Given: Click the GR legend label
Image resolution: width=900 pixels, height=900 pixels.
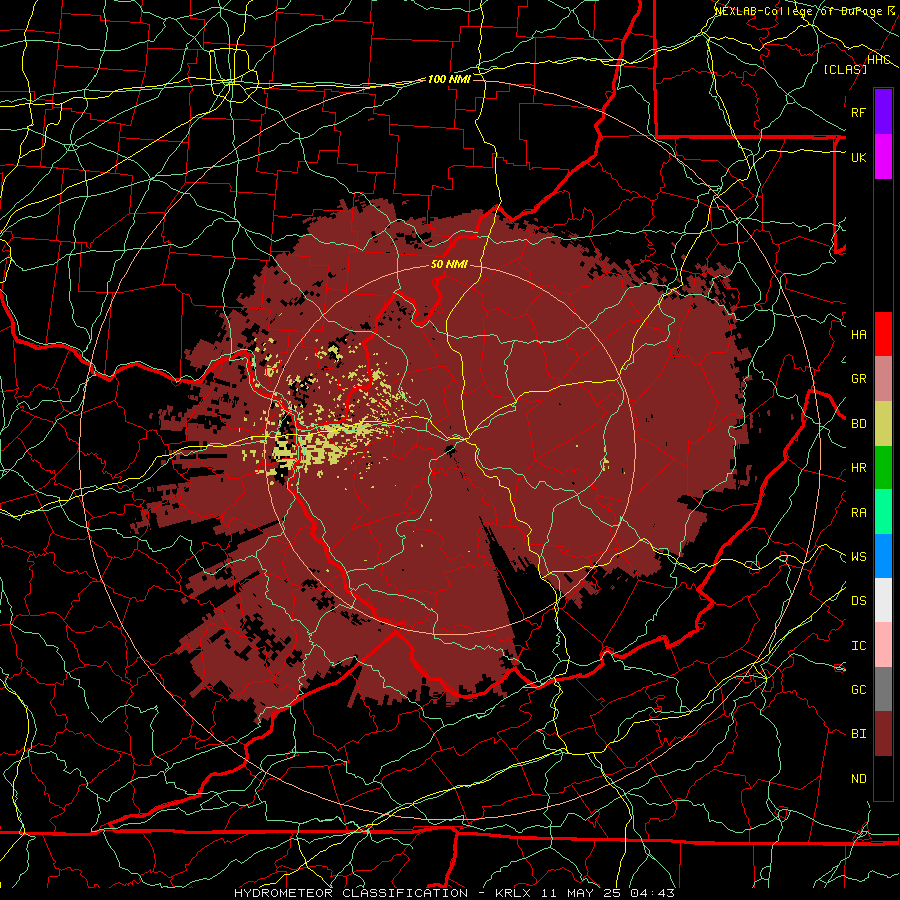Looking at the screenshot, I should point(859,379).
